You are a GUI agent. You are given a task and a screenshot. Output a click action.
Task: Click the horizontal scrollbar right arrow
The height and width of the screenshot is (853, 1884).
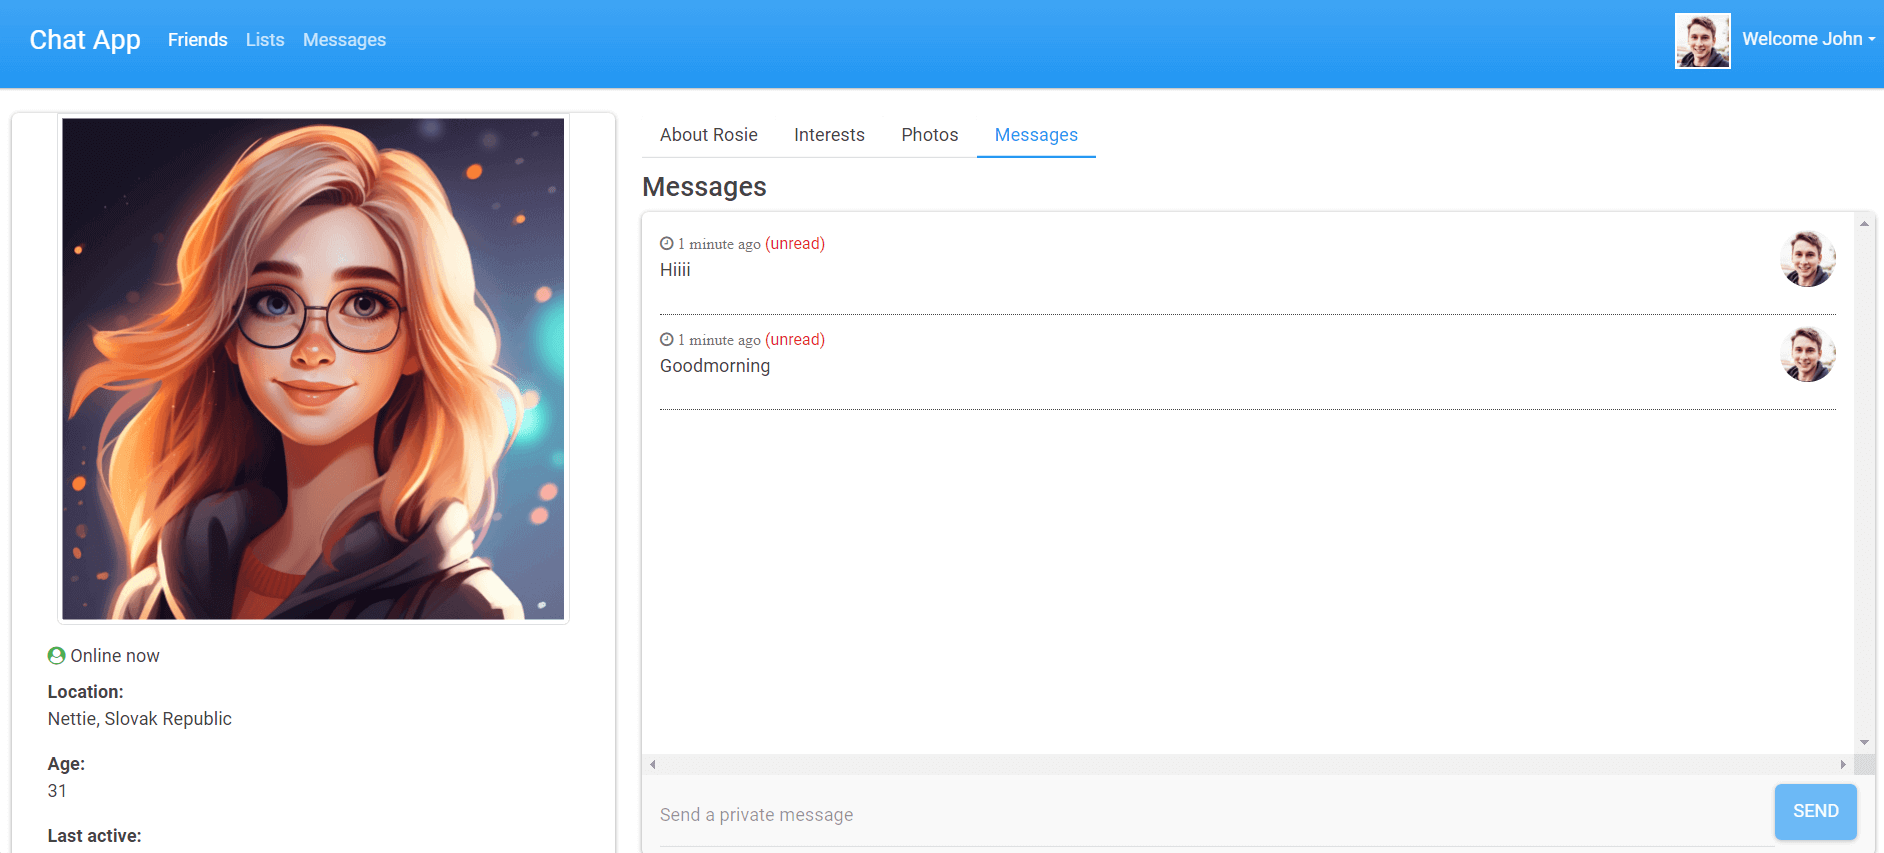point(1843,764)
